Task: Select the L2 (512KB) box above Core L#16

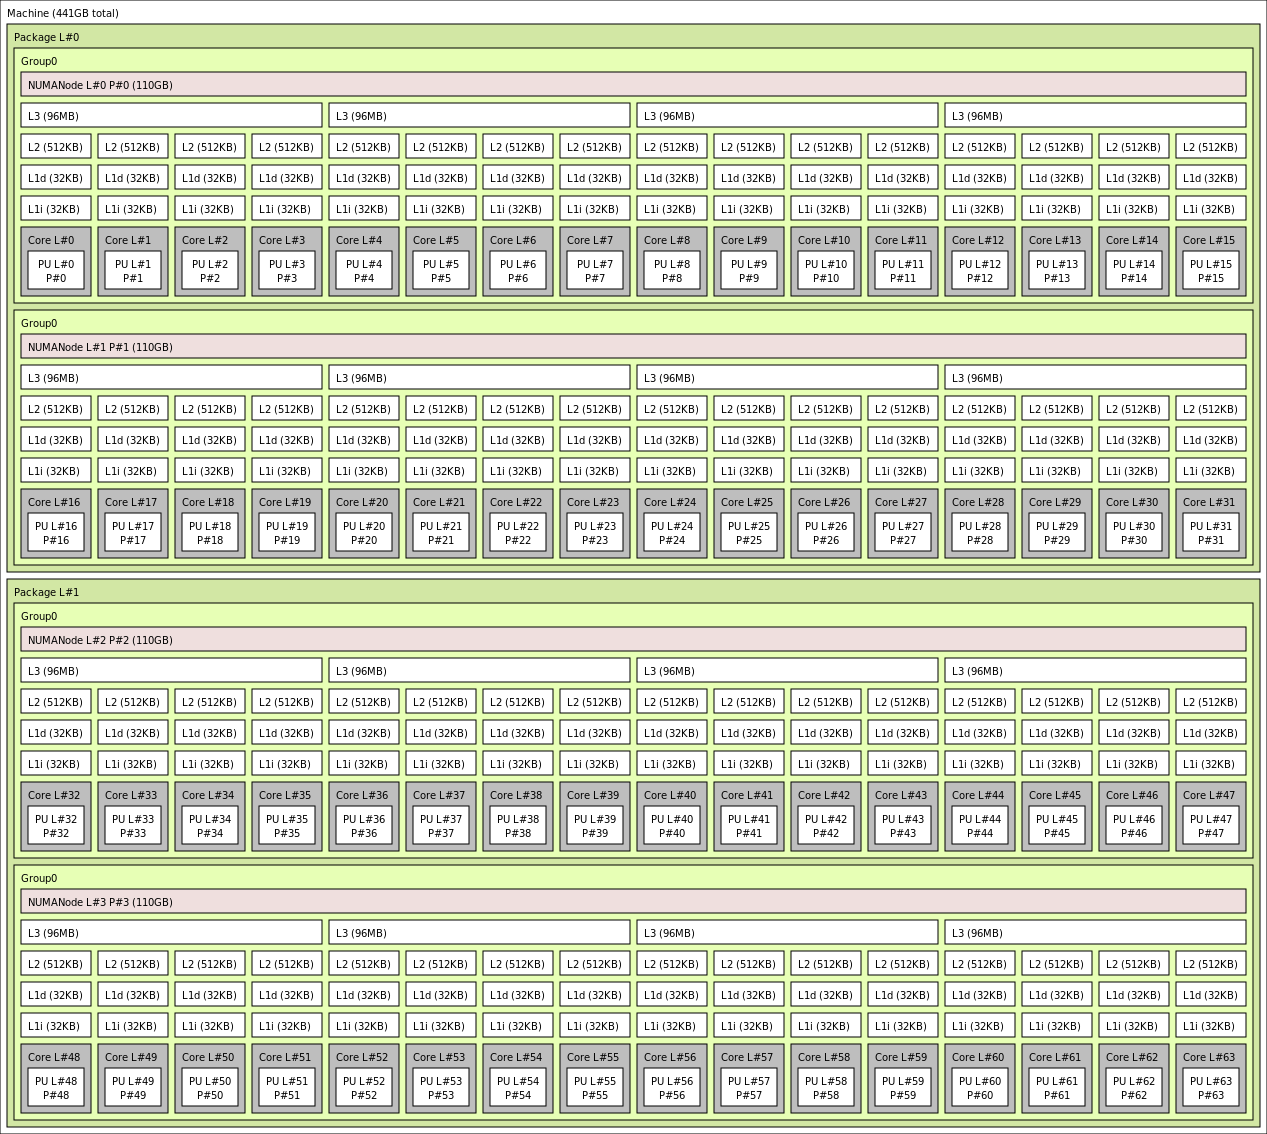Action: click(55, 408)
